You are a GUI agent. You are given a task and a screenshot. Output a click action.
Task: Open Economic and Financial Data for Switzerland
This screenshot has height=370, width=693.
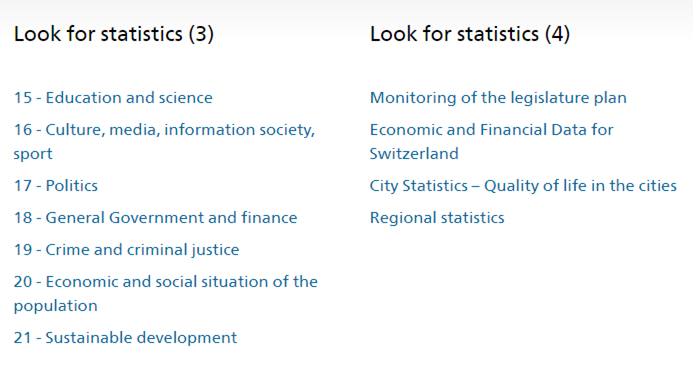click(491, 141)
